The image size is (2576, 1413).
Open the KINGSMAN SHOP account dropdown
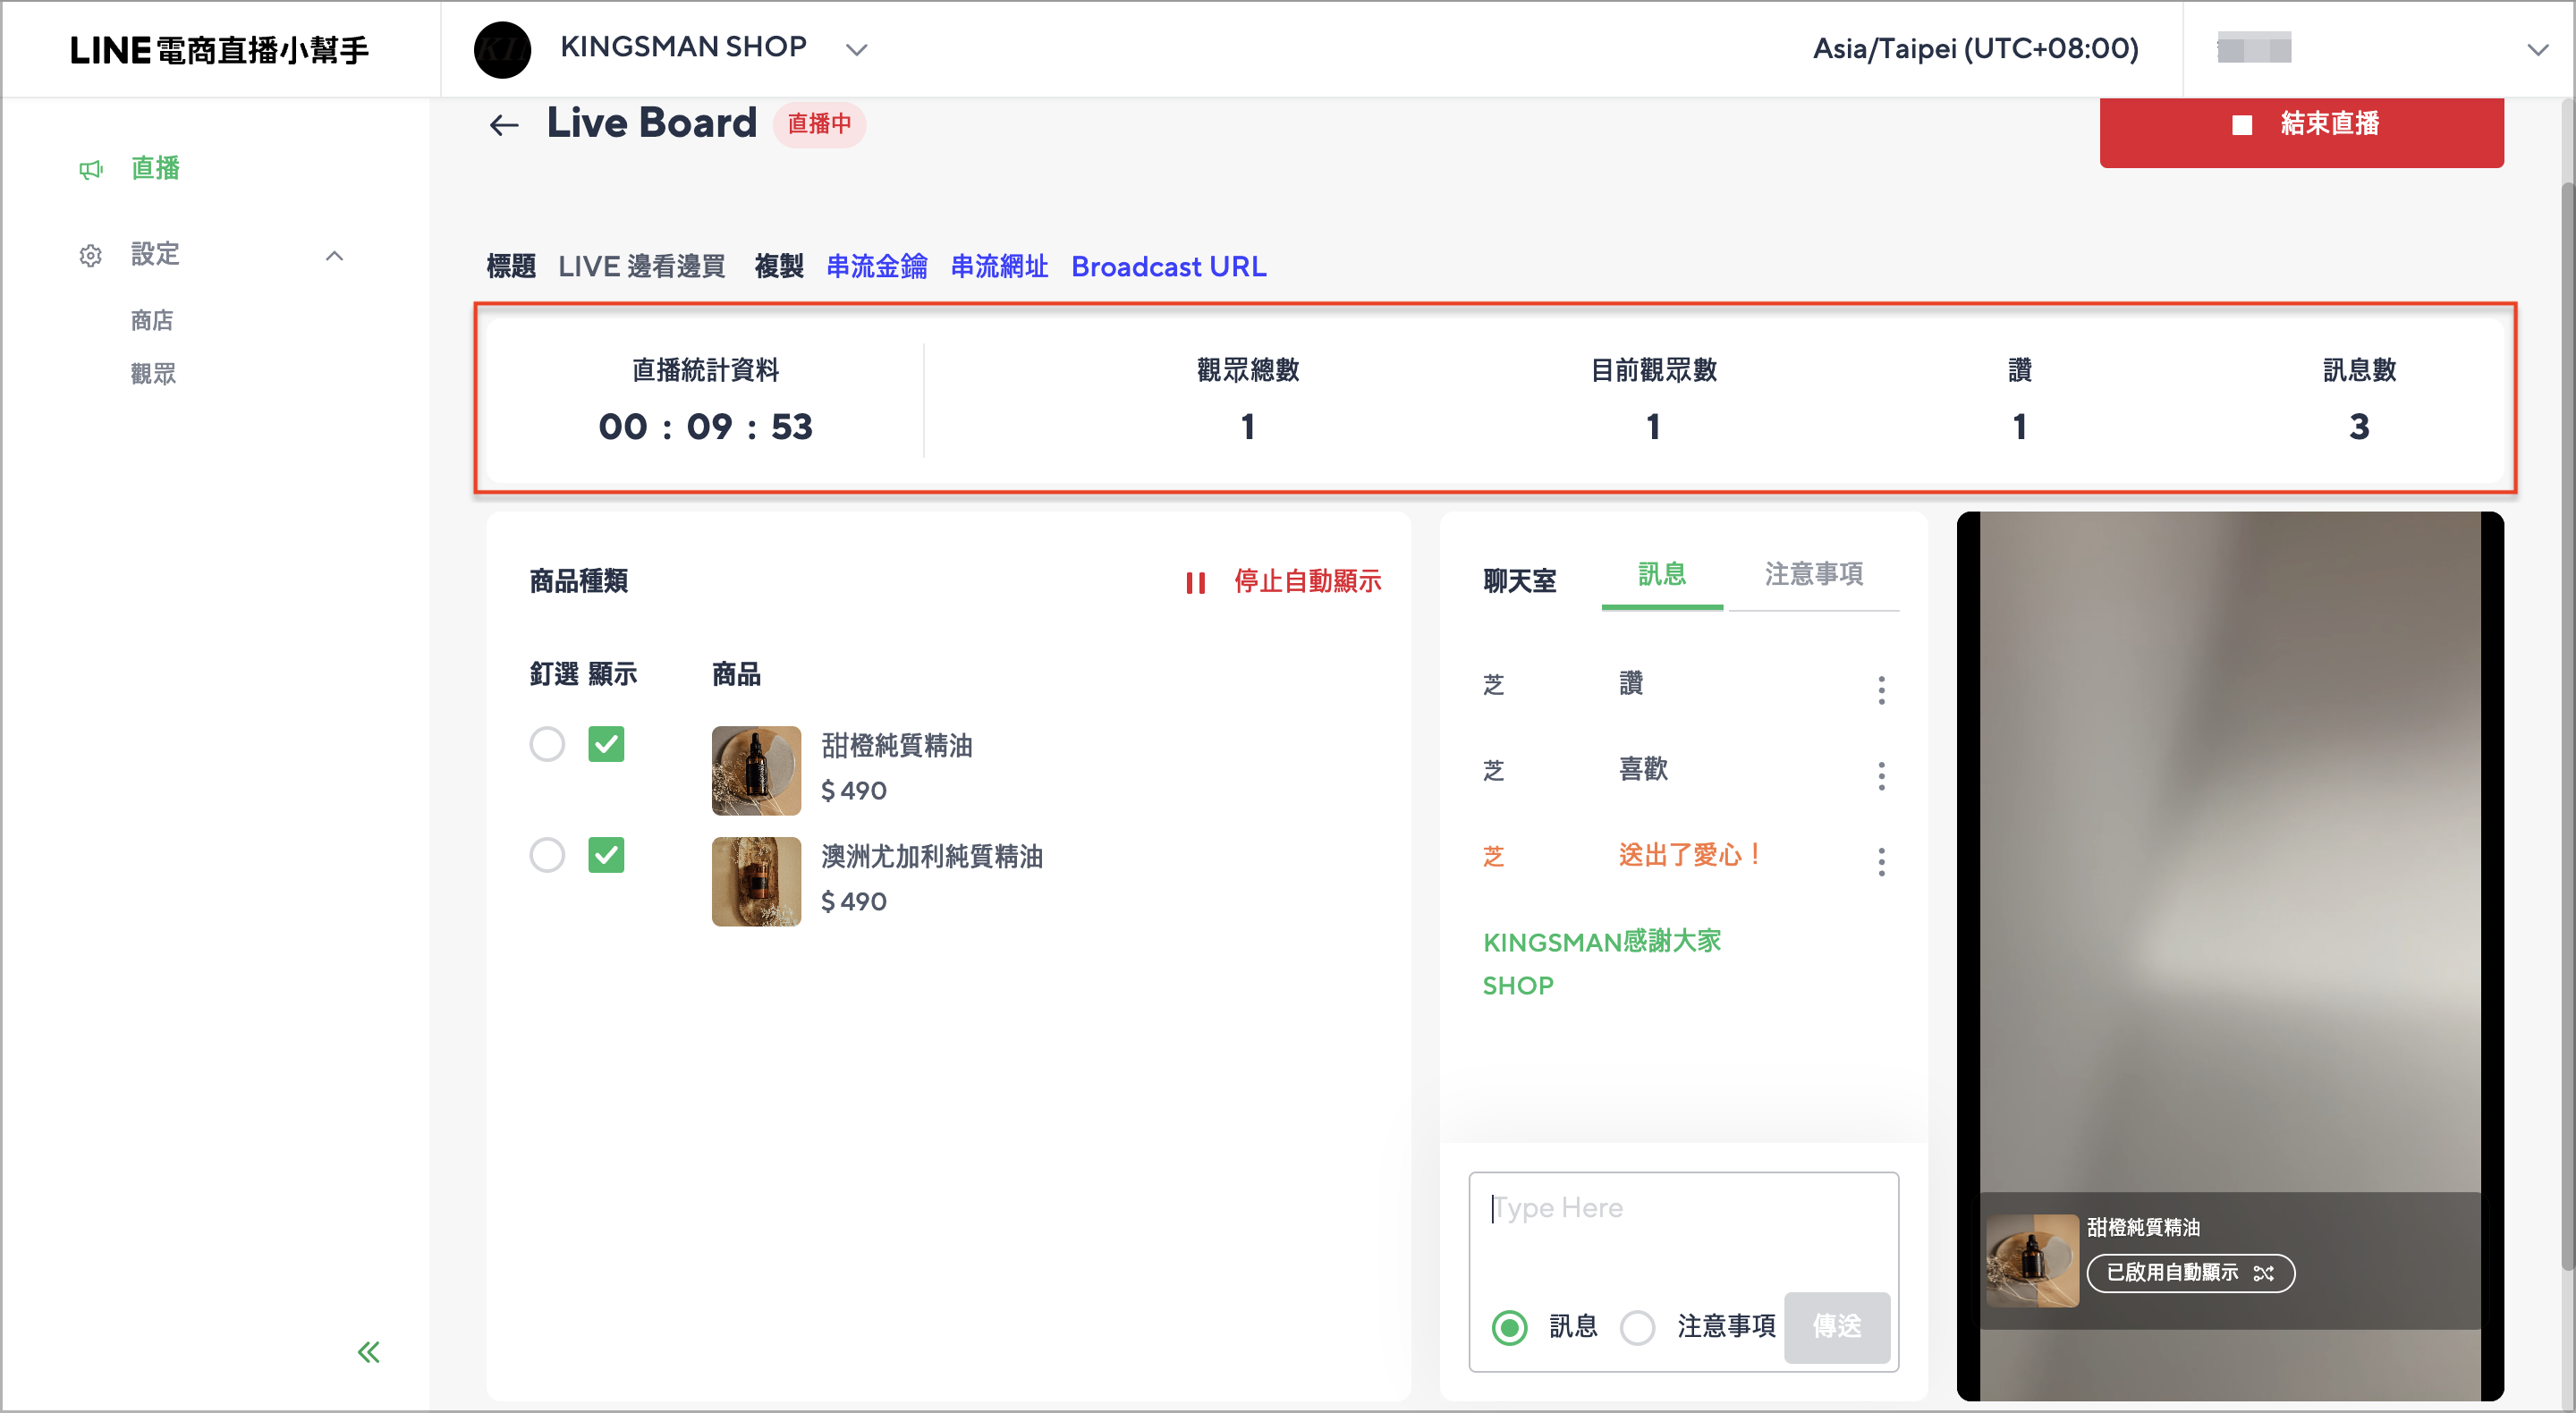856,49
